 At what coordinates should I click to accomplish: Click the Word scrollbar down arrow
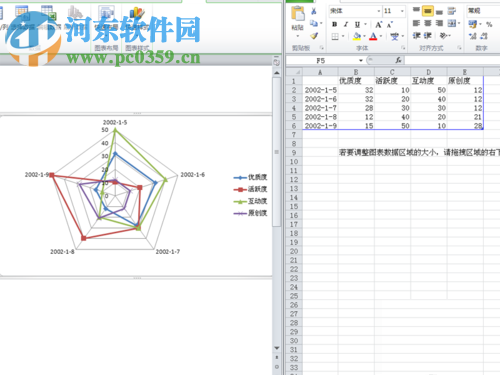click(277, 348)
